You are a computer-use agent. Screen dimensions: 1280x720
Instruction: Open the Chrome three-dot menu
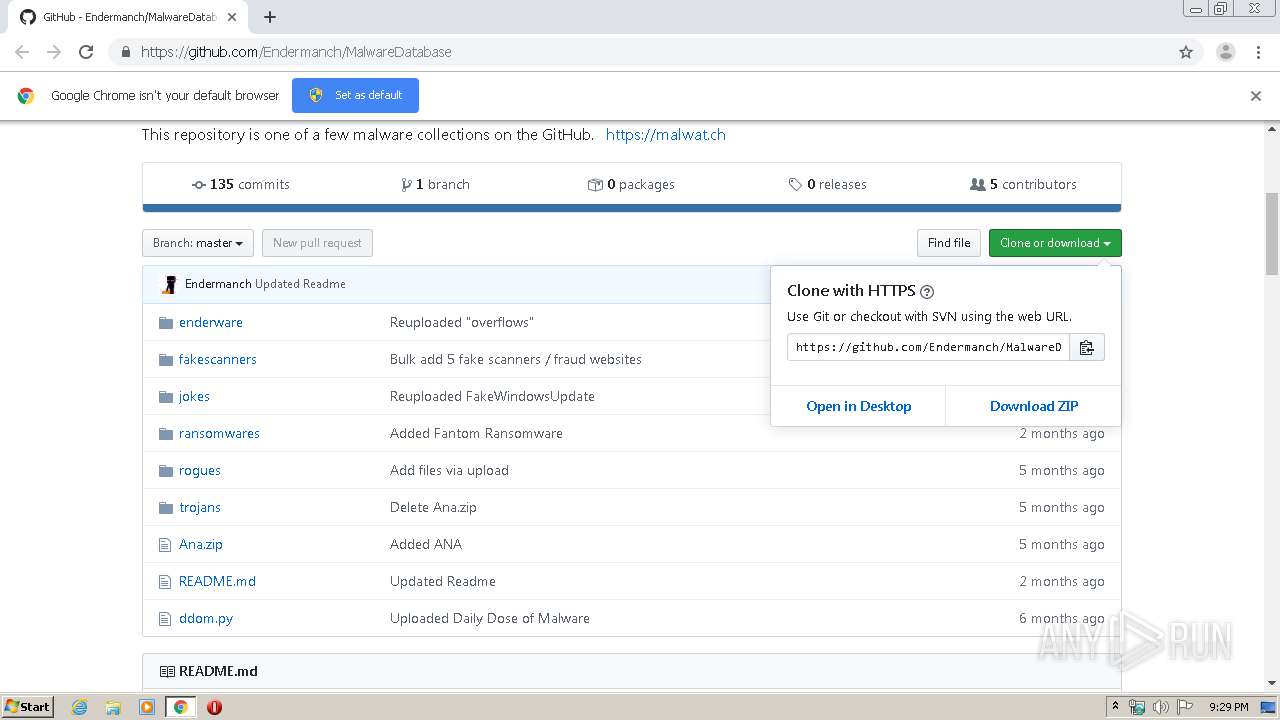pos(1258,52)
